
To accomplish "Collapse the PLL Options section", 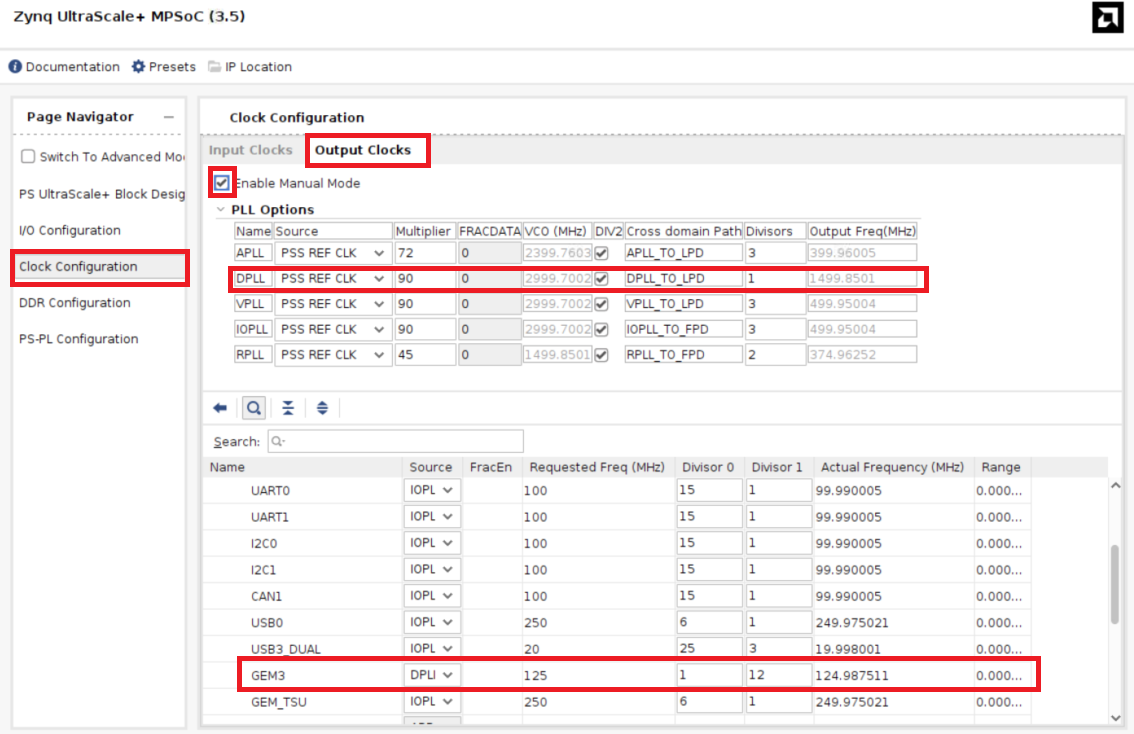I will [221, 210].
